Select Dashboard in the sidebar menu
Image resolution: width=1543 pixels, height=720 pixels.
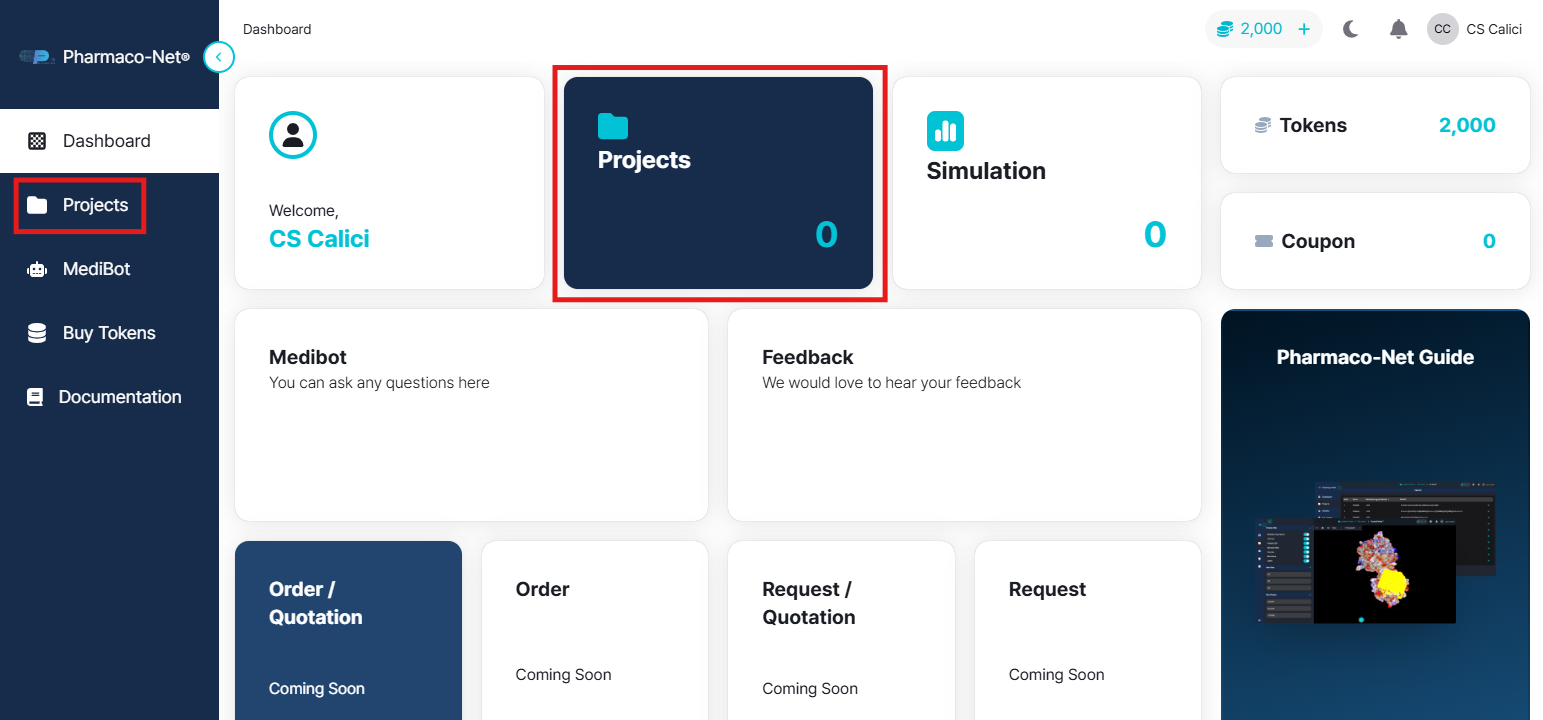[107, 140]
